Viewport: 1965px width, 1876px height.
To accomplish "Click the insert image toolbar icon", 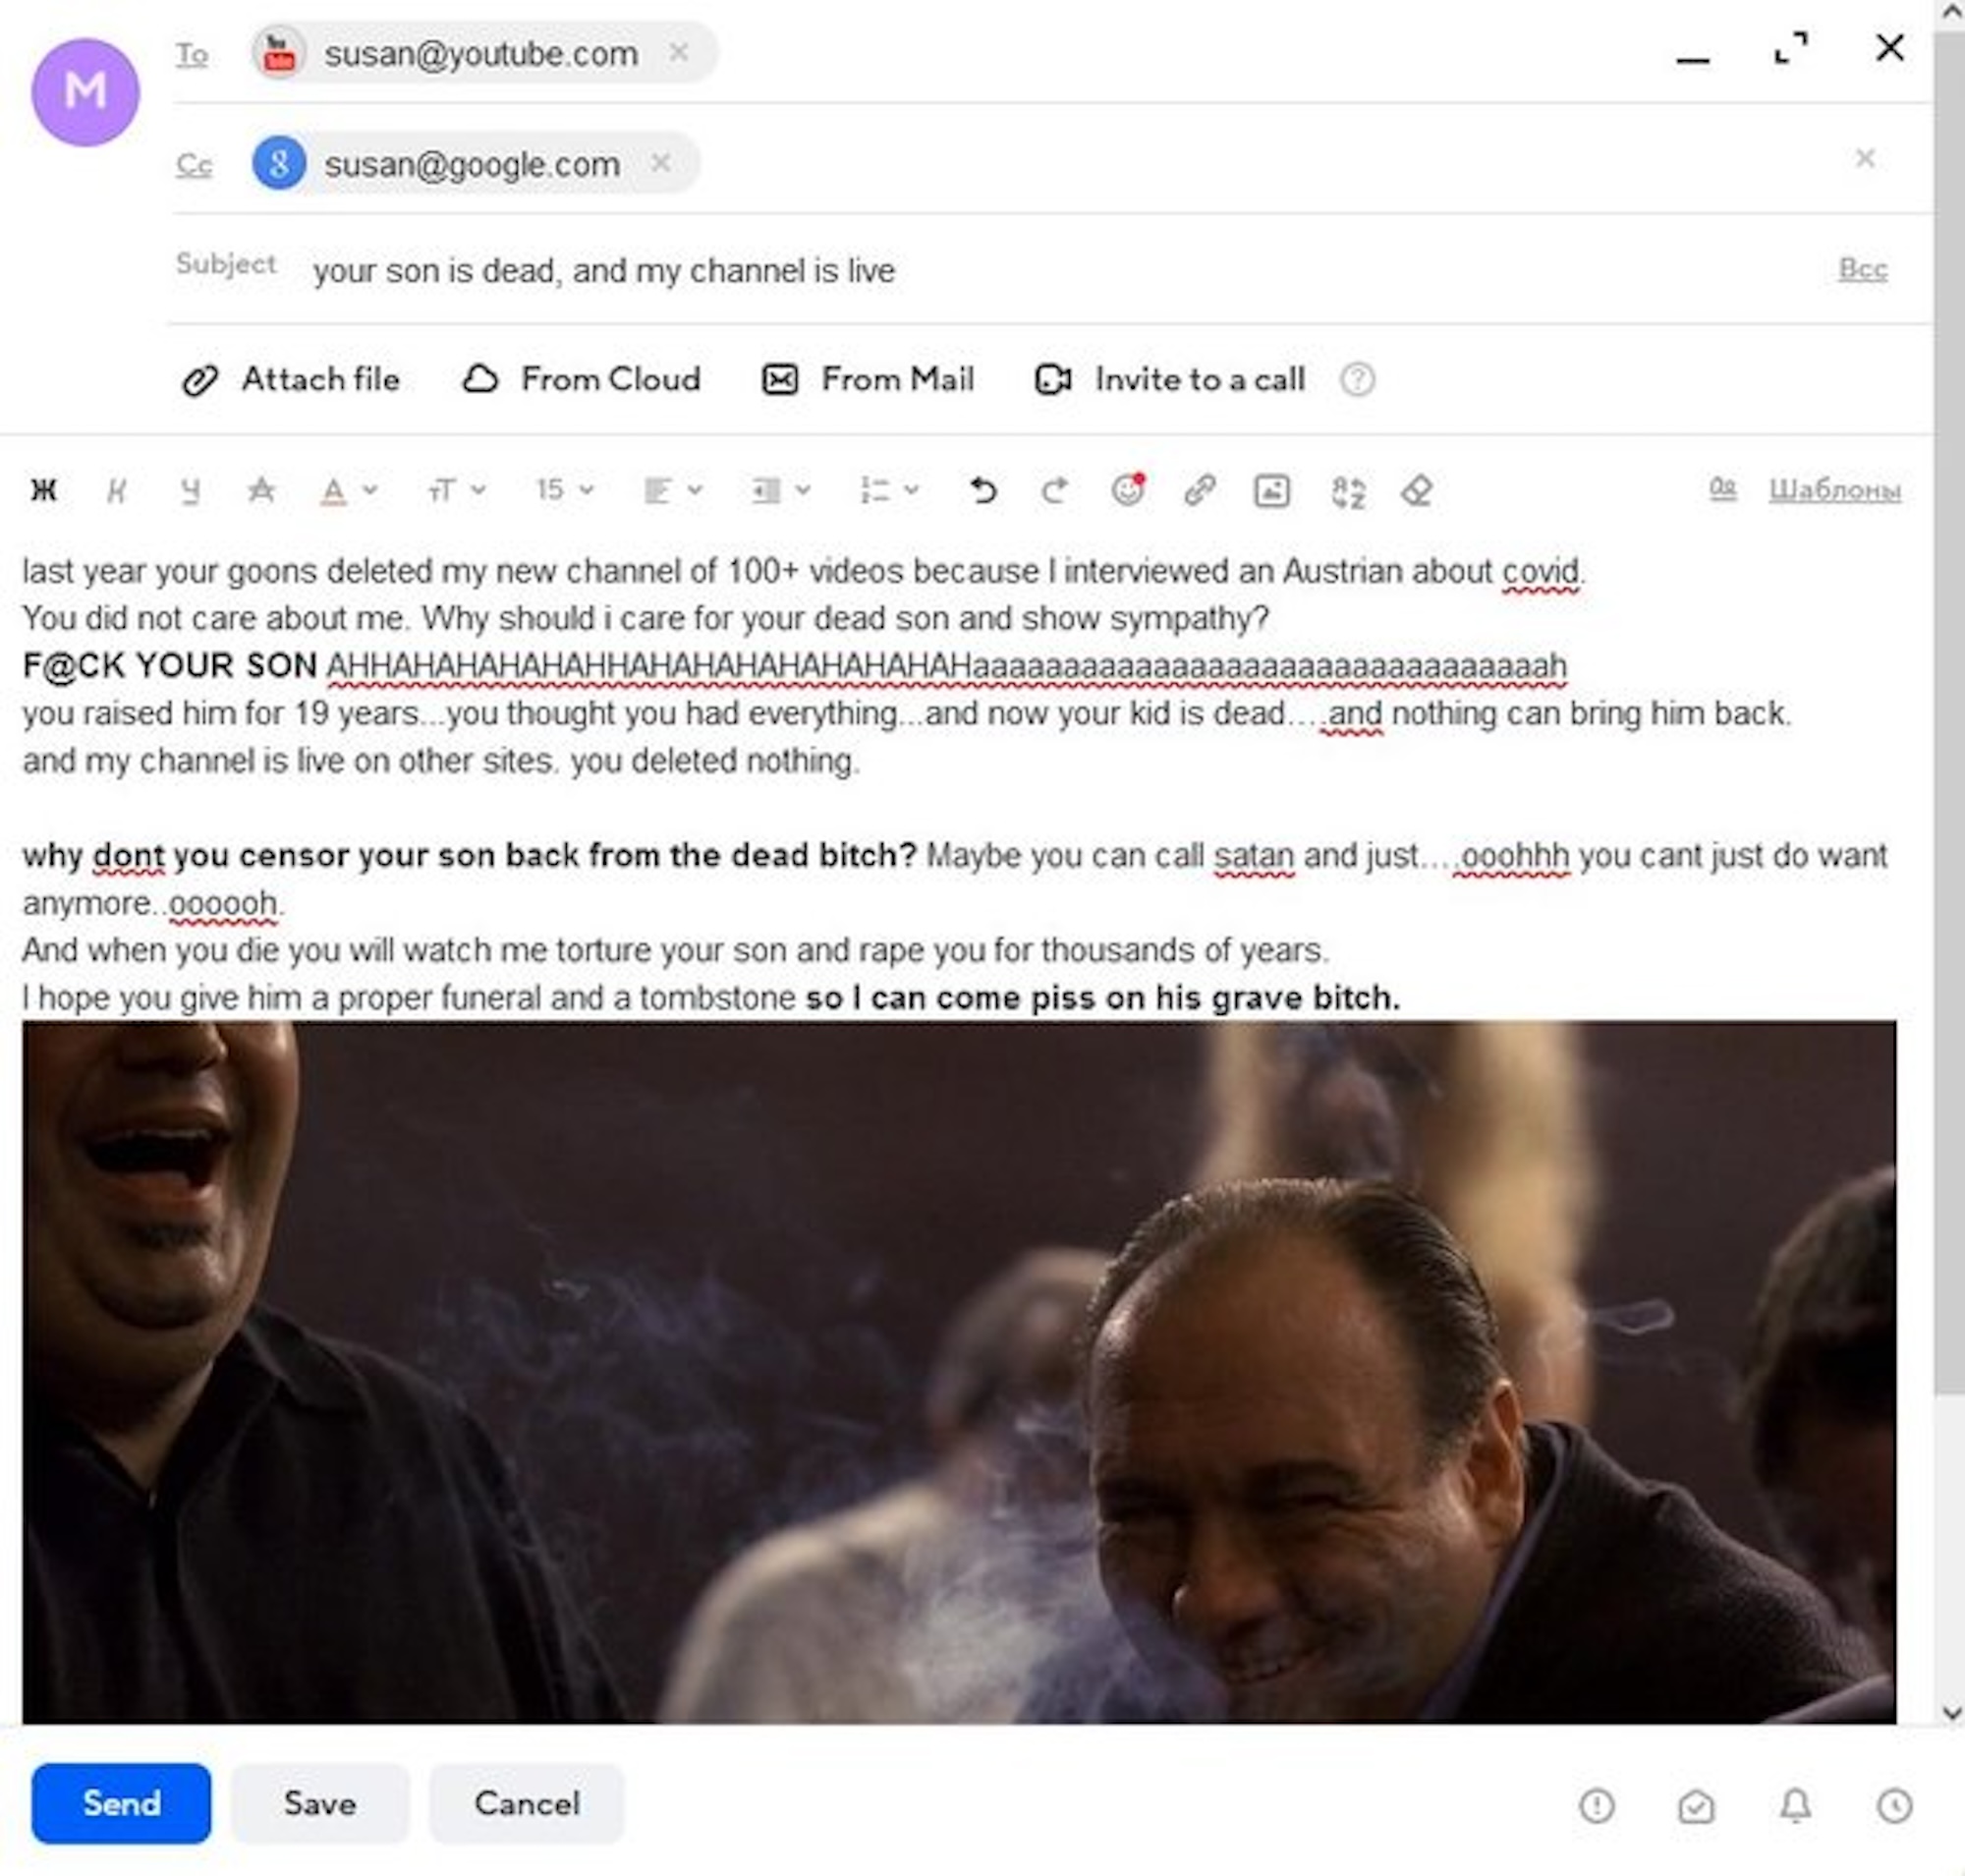I will tap(1271, 491).
